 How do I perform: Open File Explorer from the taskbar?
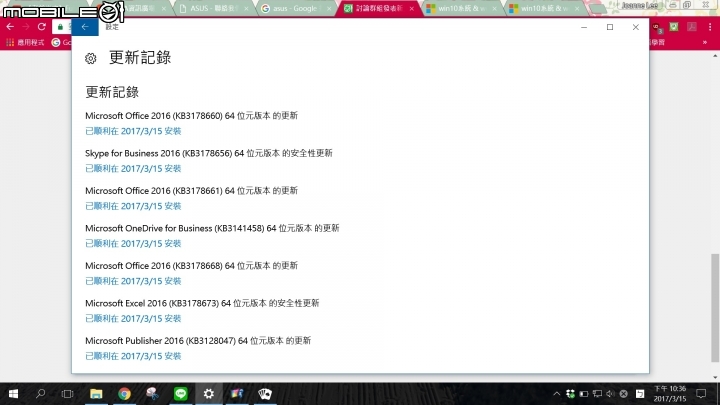coord(96,394)
